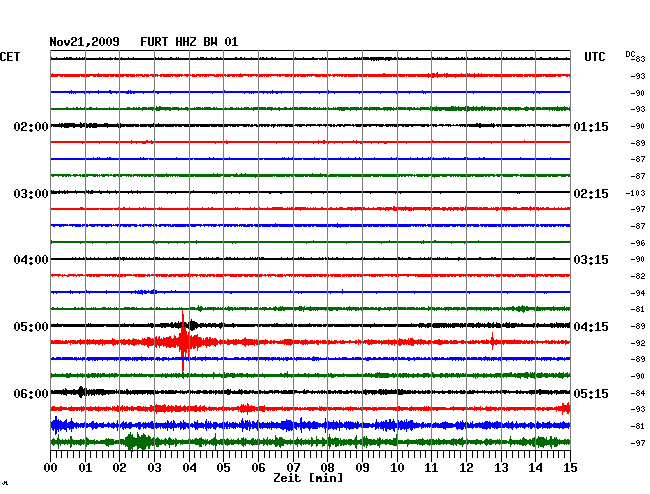This screenshot has width=650, height=494.
Task: Click minute tick label 07
Action: click(293, 468)
